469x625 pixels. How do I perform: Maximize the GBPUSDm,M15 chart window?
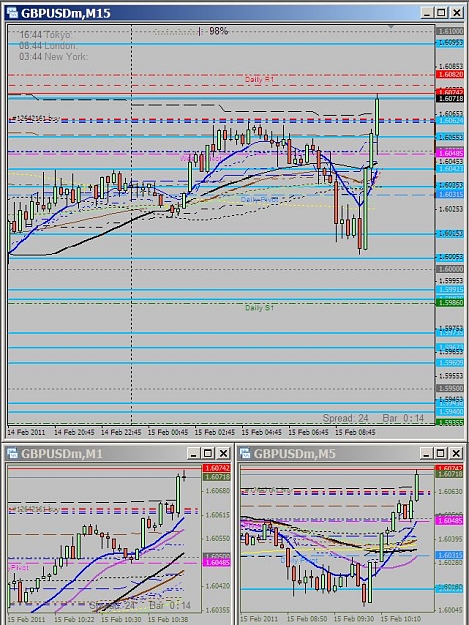pos(441,13)
